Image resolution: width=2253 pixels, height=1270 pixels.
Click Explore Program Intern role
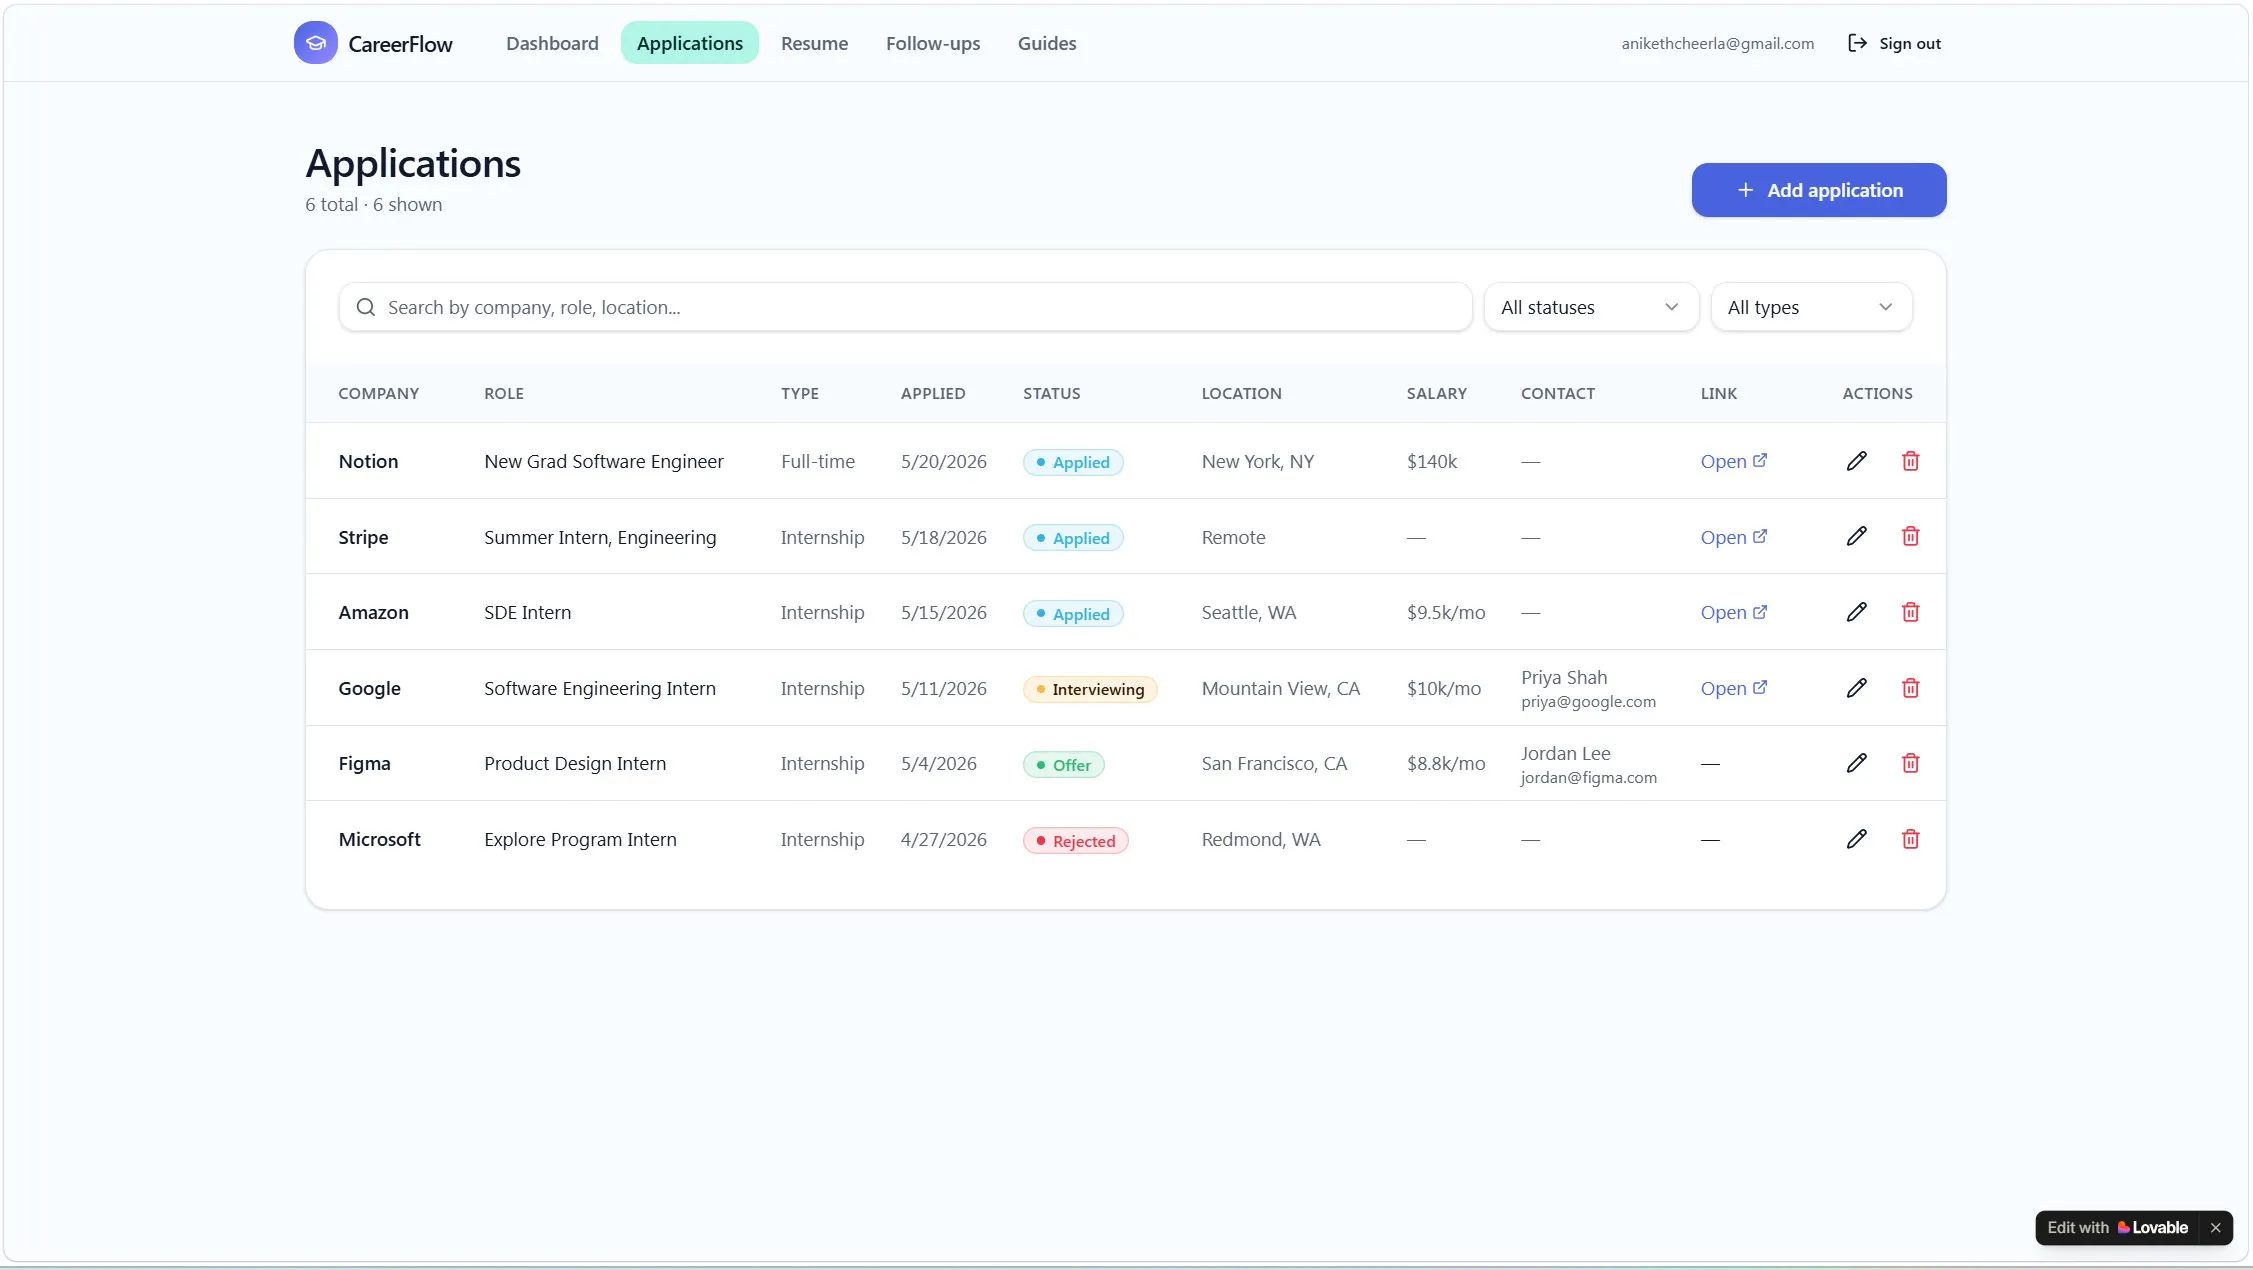[580, 839]
